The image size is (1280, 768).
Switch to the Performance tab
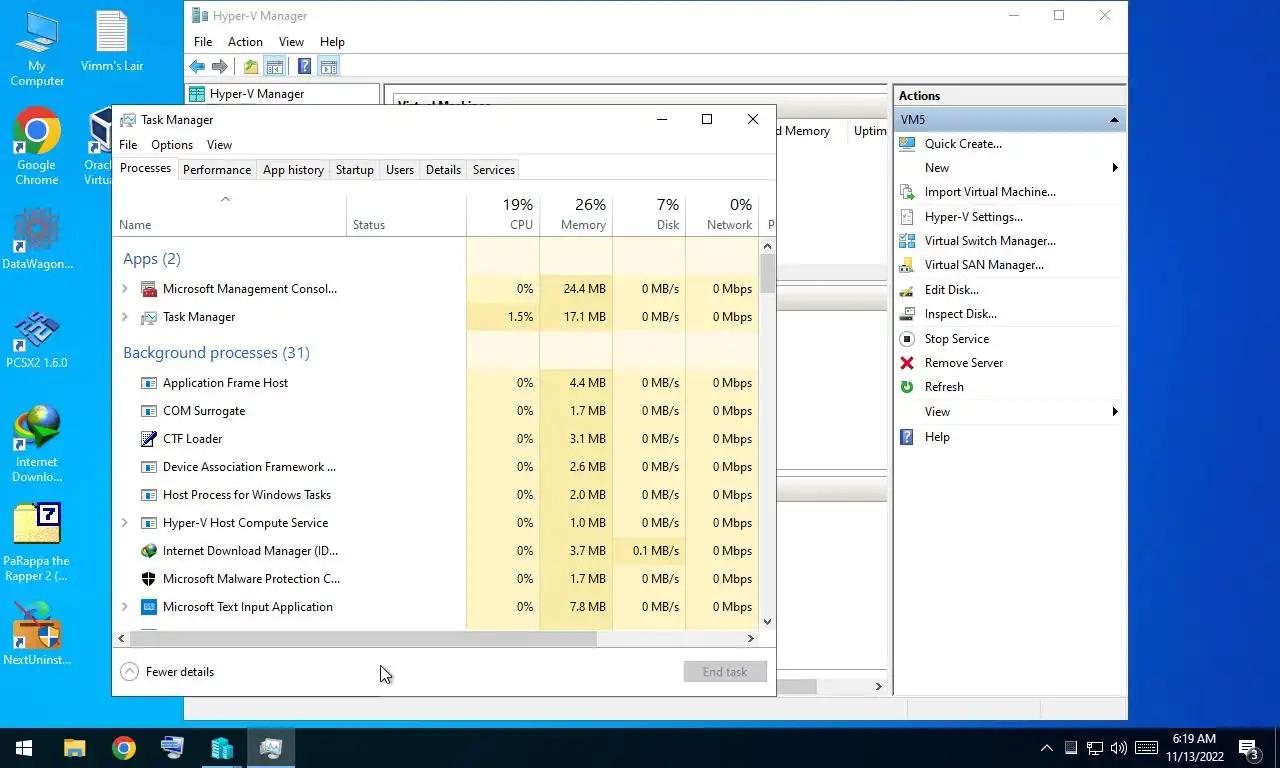pos(217,170)
